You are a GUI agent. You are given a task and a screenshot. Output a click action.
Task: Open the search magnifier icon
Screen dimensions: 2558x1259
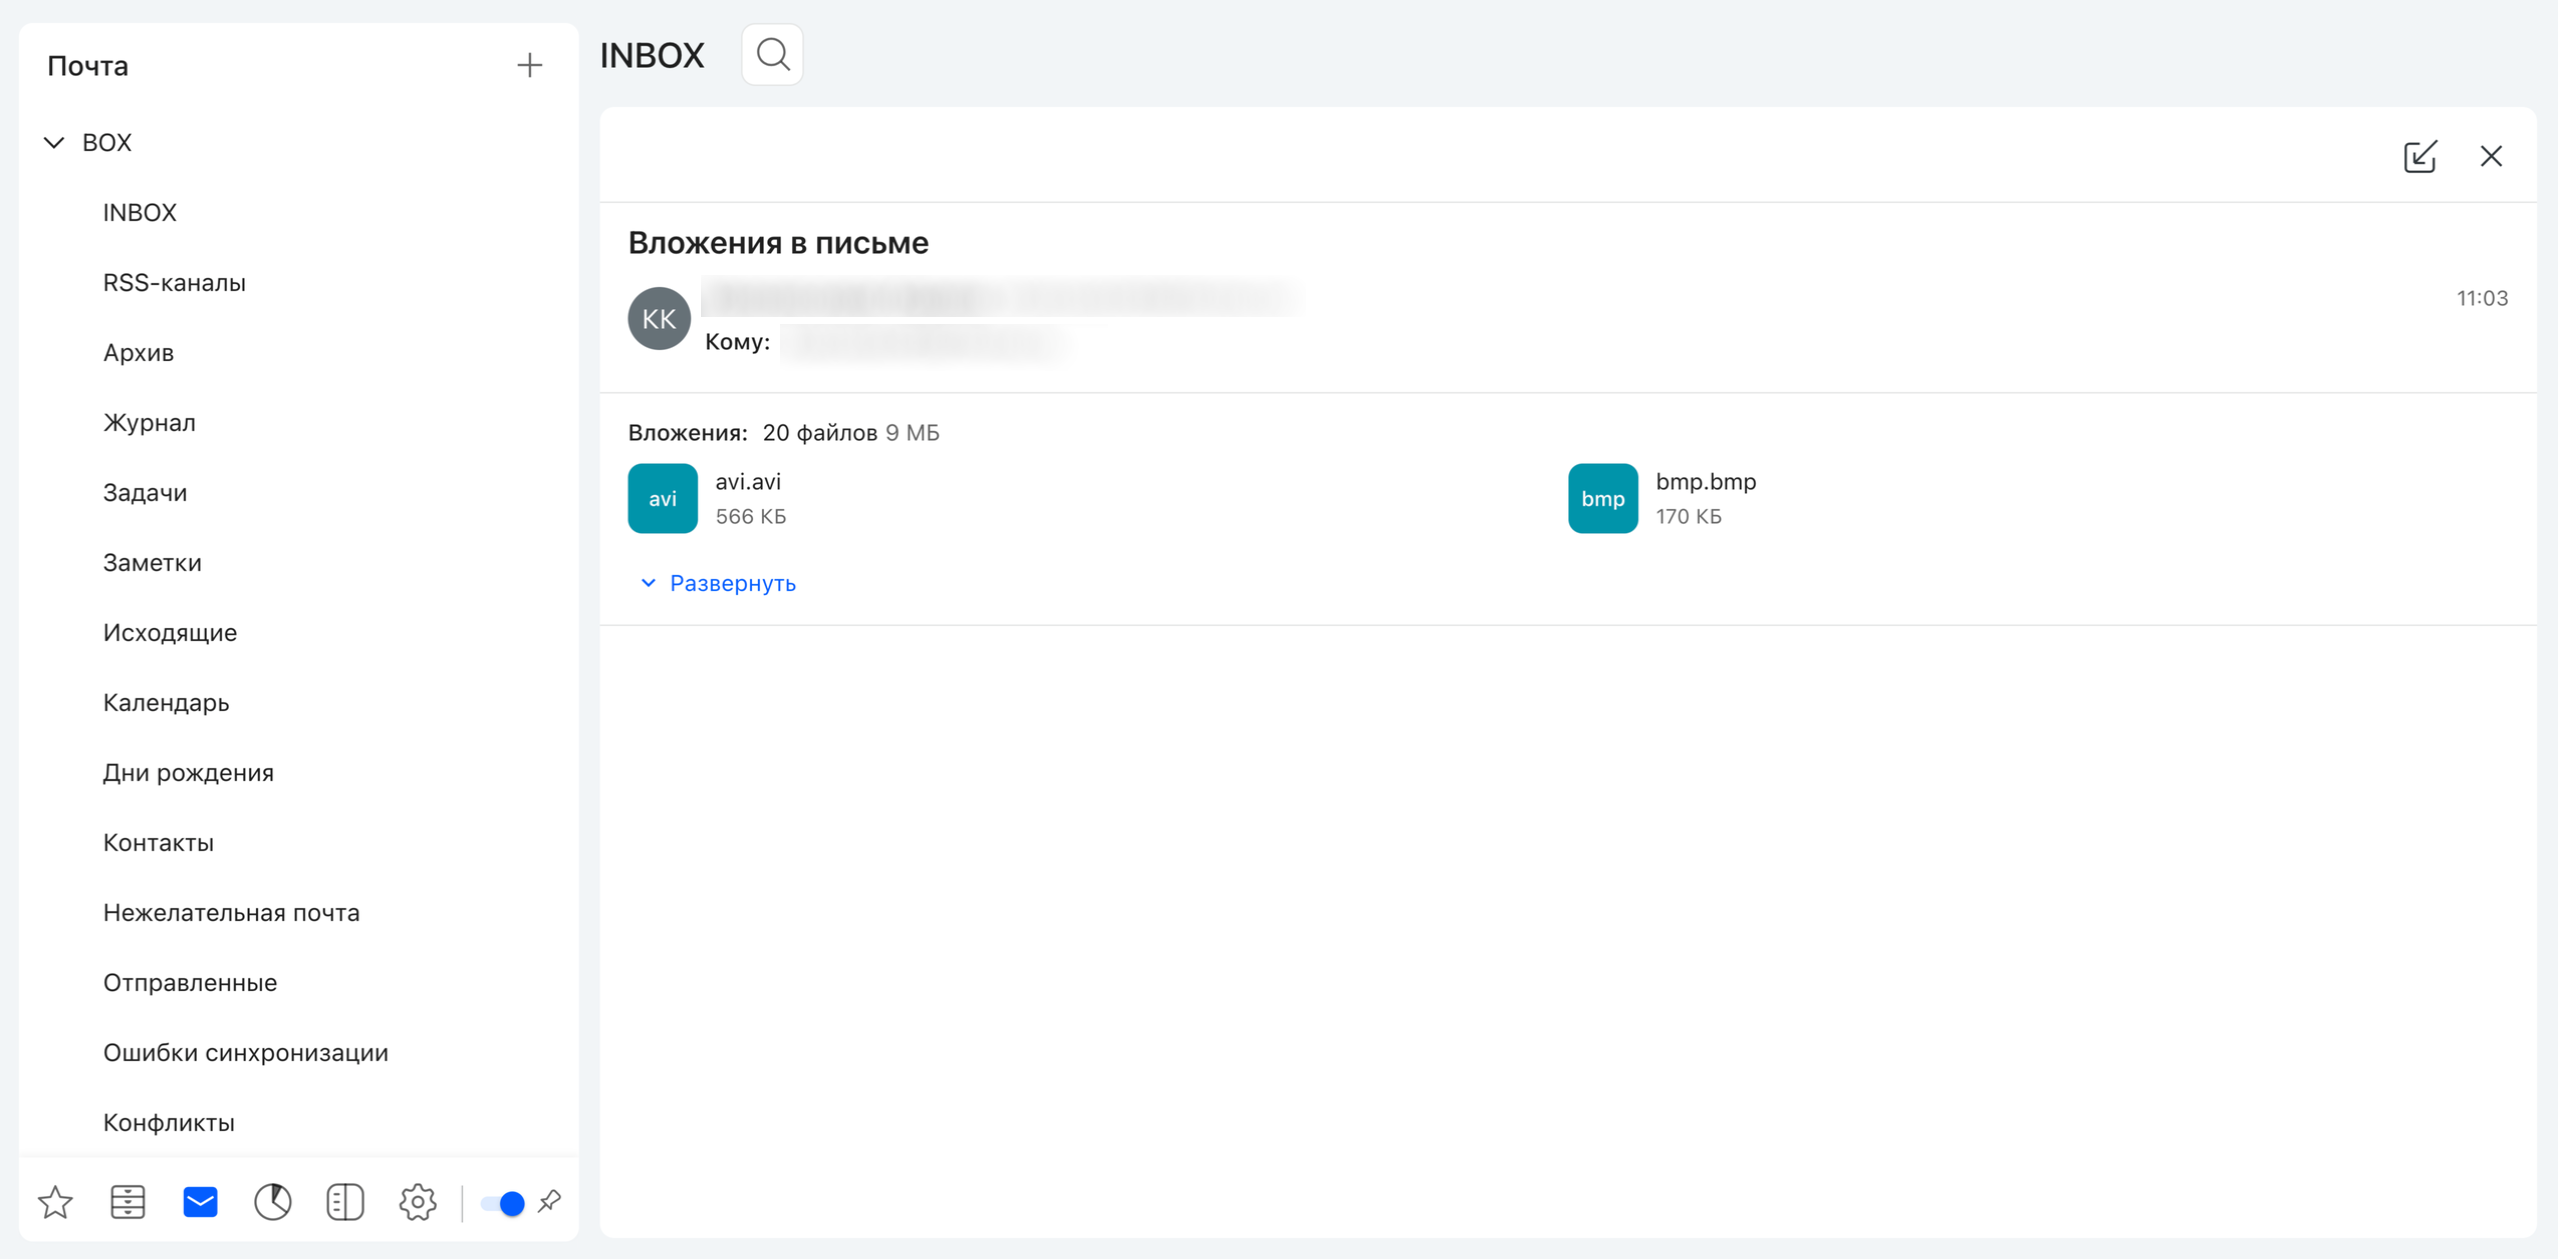point(772,55)
